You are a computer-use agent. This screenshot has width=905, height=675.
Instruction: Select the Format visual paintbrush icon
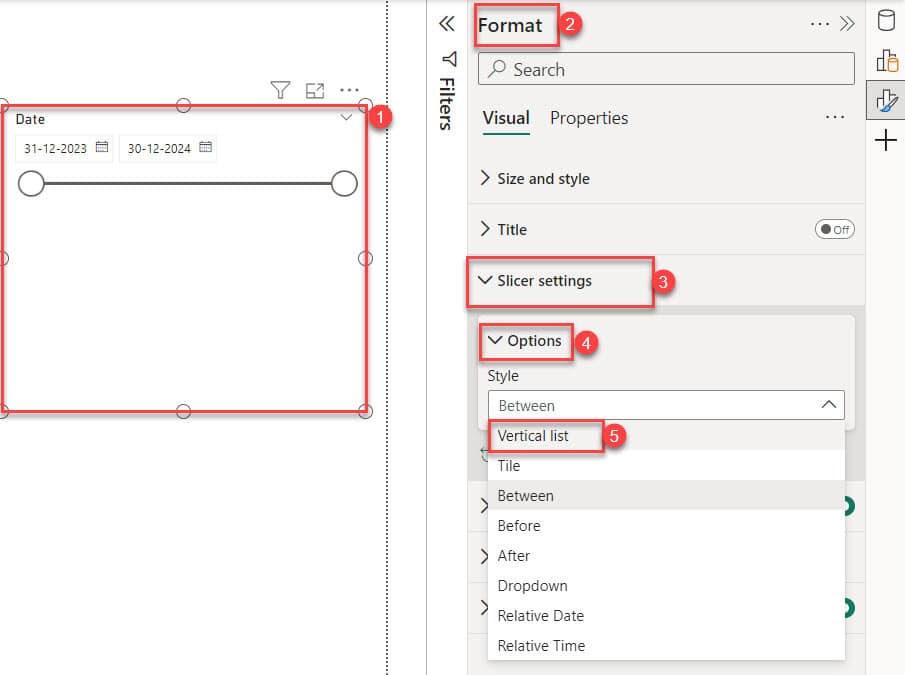click(887, 100)
